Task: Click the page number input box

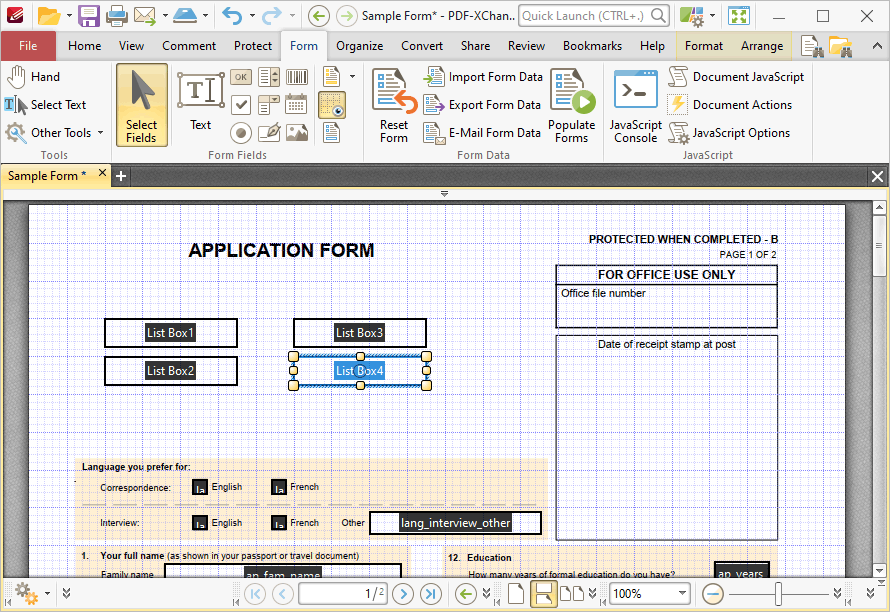Action: (343, 594)
